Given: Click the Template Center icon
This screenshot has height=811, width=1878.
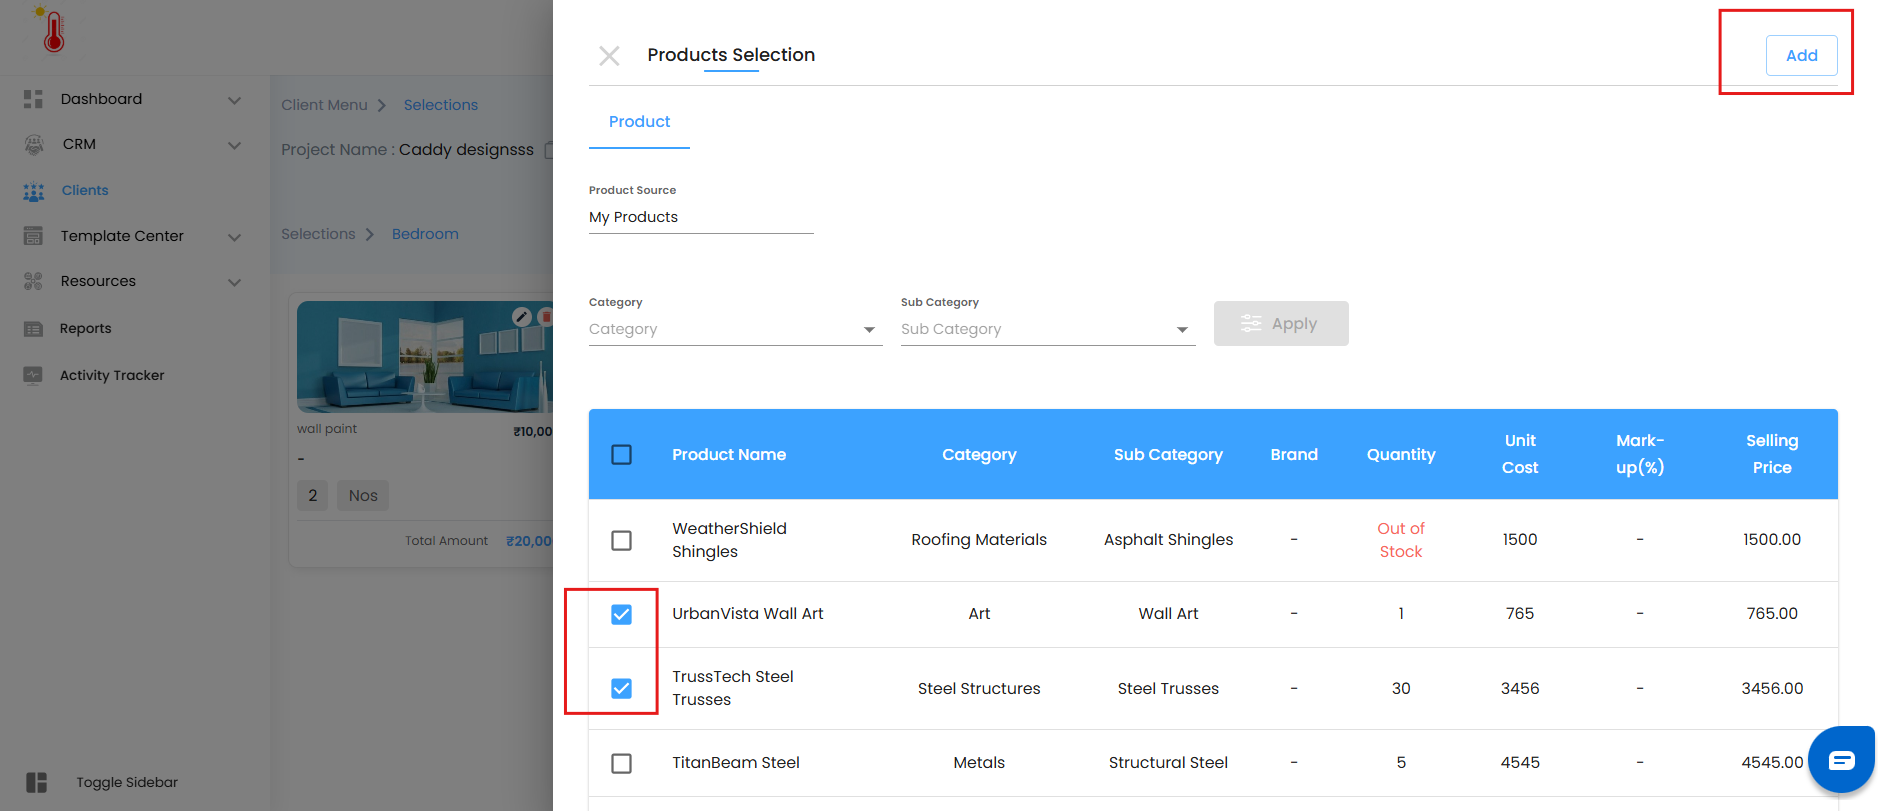Looking at the screenshot, I should pyautogui.click(x=34, y=236).
